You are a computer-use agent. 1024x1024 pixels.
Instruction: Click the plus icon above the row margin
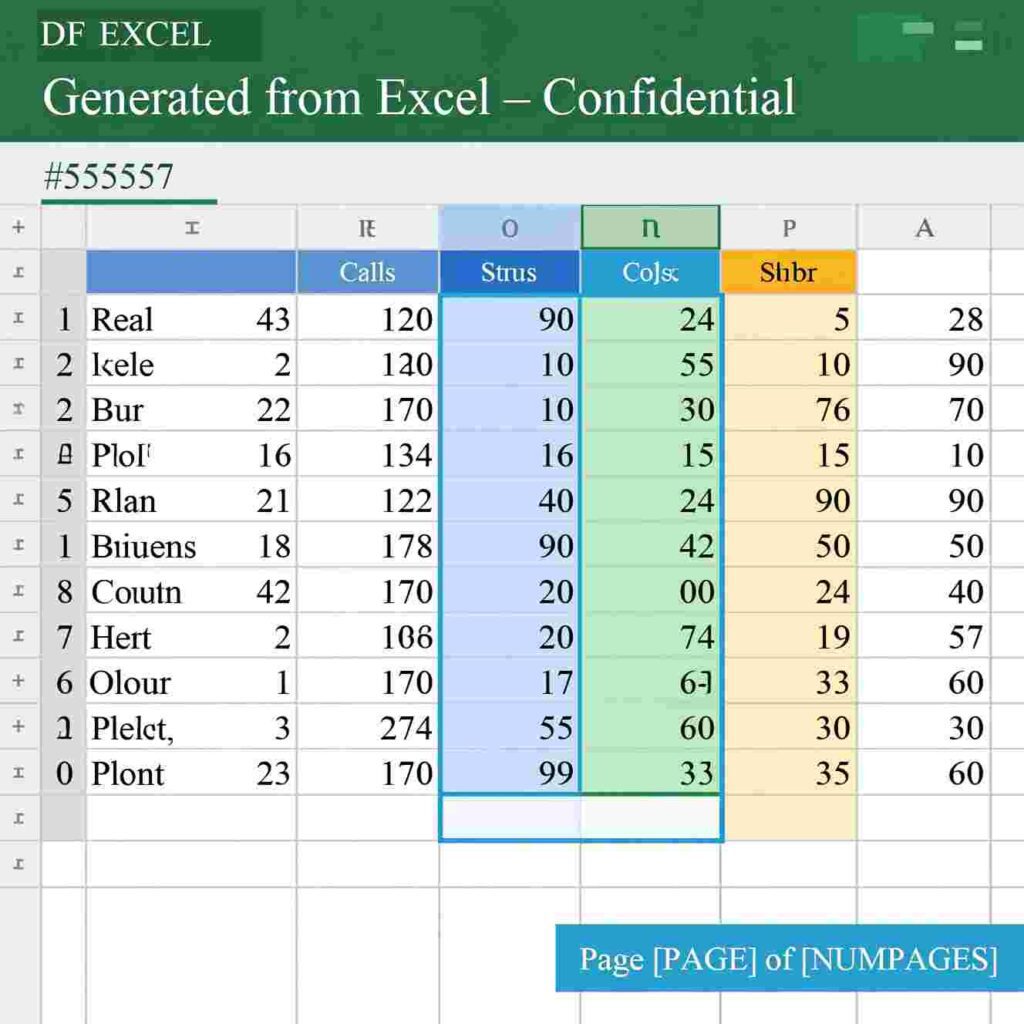[x=20, y=226]
